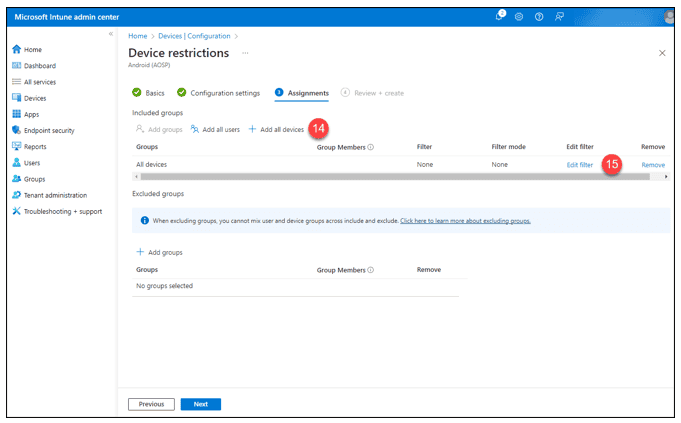Click the Home icon in sidebar
This screenshot has width=681, height=423.
(x=17, y=49)
